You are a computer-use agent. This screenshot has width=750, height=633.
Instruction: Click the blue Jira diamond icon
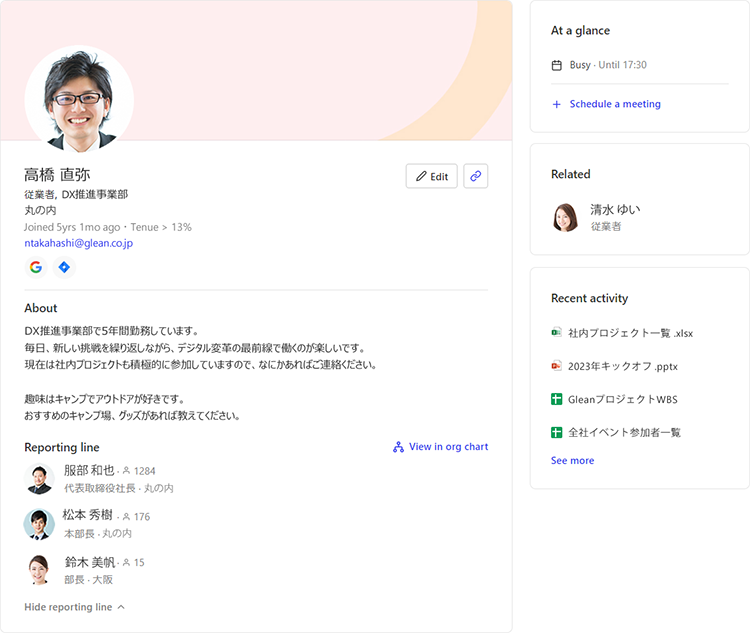tap(64, 267)
